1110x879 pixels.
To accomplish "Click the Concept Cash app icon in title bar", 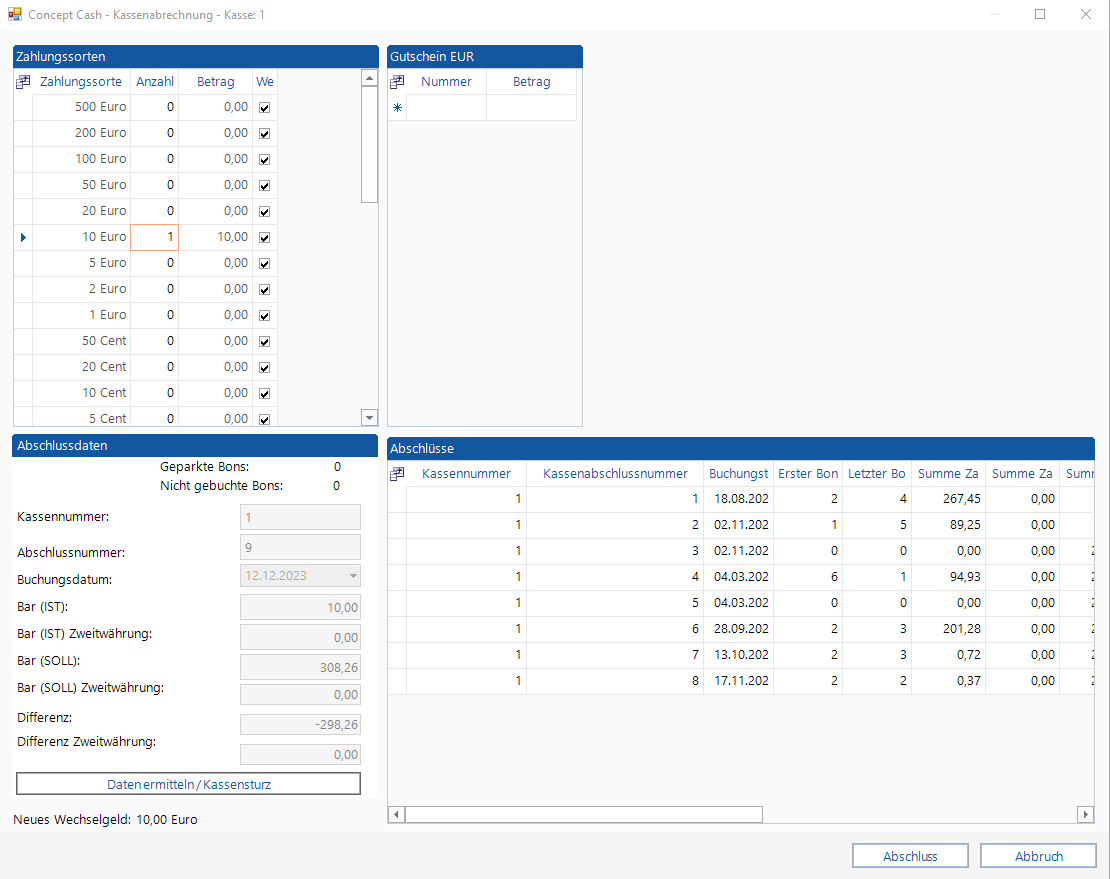I will [15, 15].
